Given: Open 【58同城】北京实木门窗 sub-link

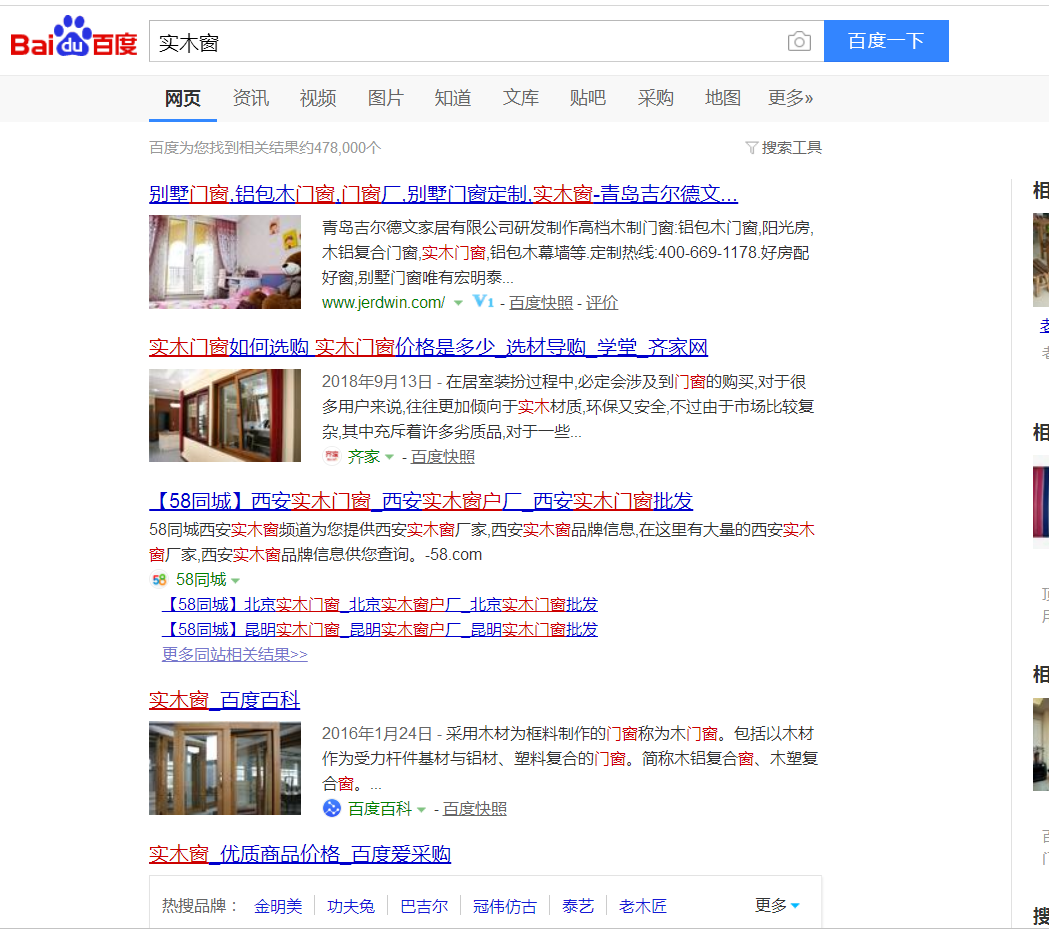Looking at the screenshot, I should (x=379, y=605).
